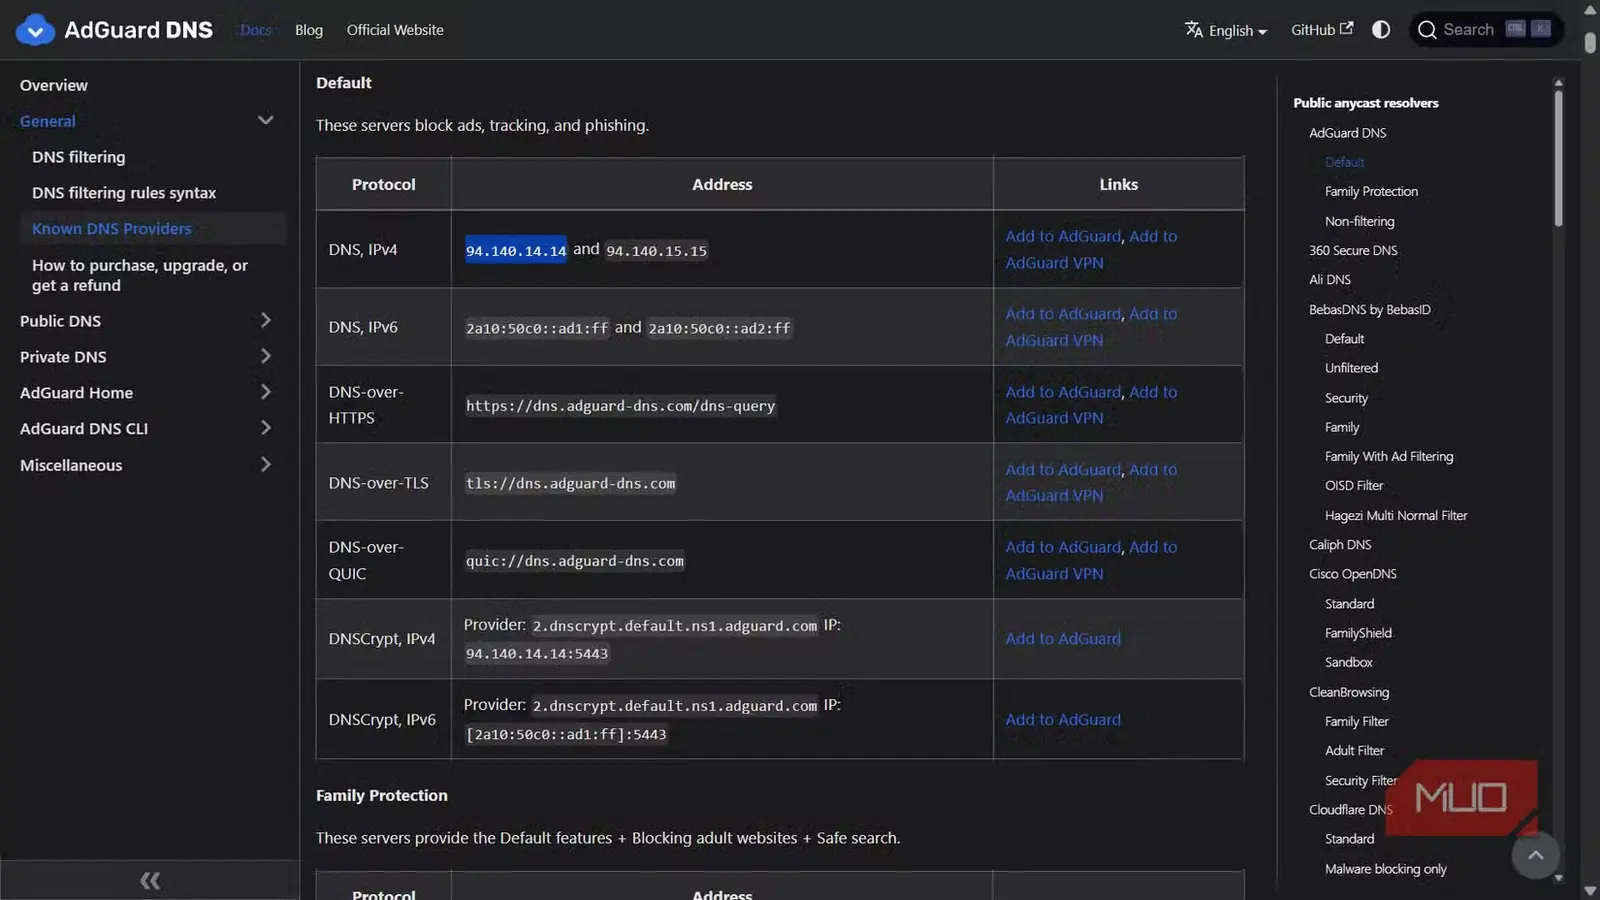Click the 94.140.14.14:5443 DNSCrypt address
1600x900 pixels.
(x=537, y=654)
